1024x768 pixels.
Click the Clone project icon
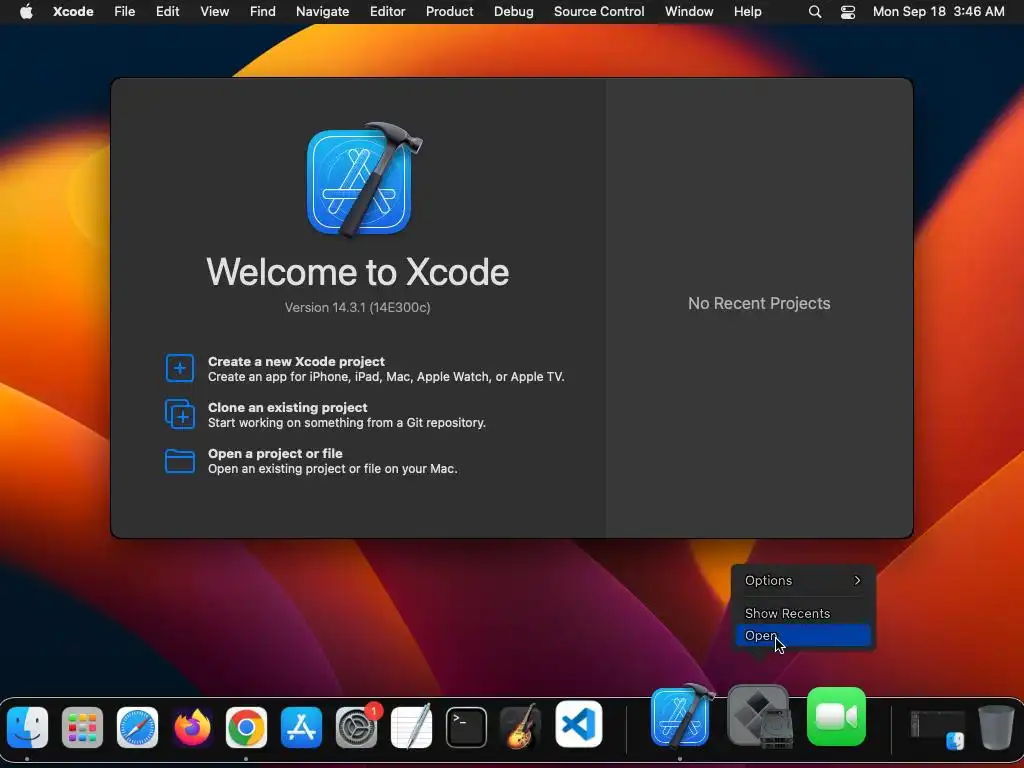point(180,414)
